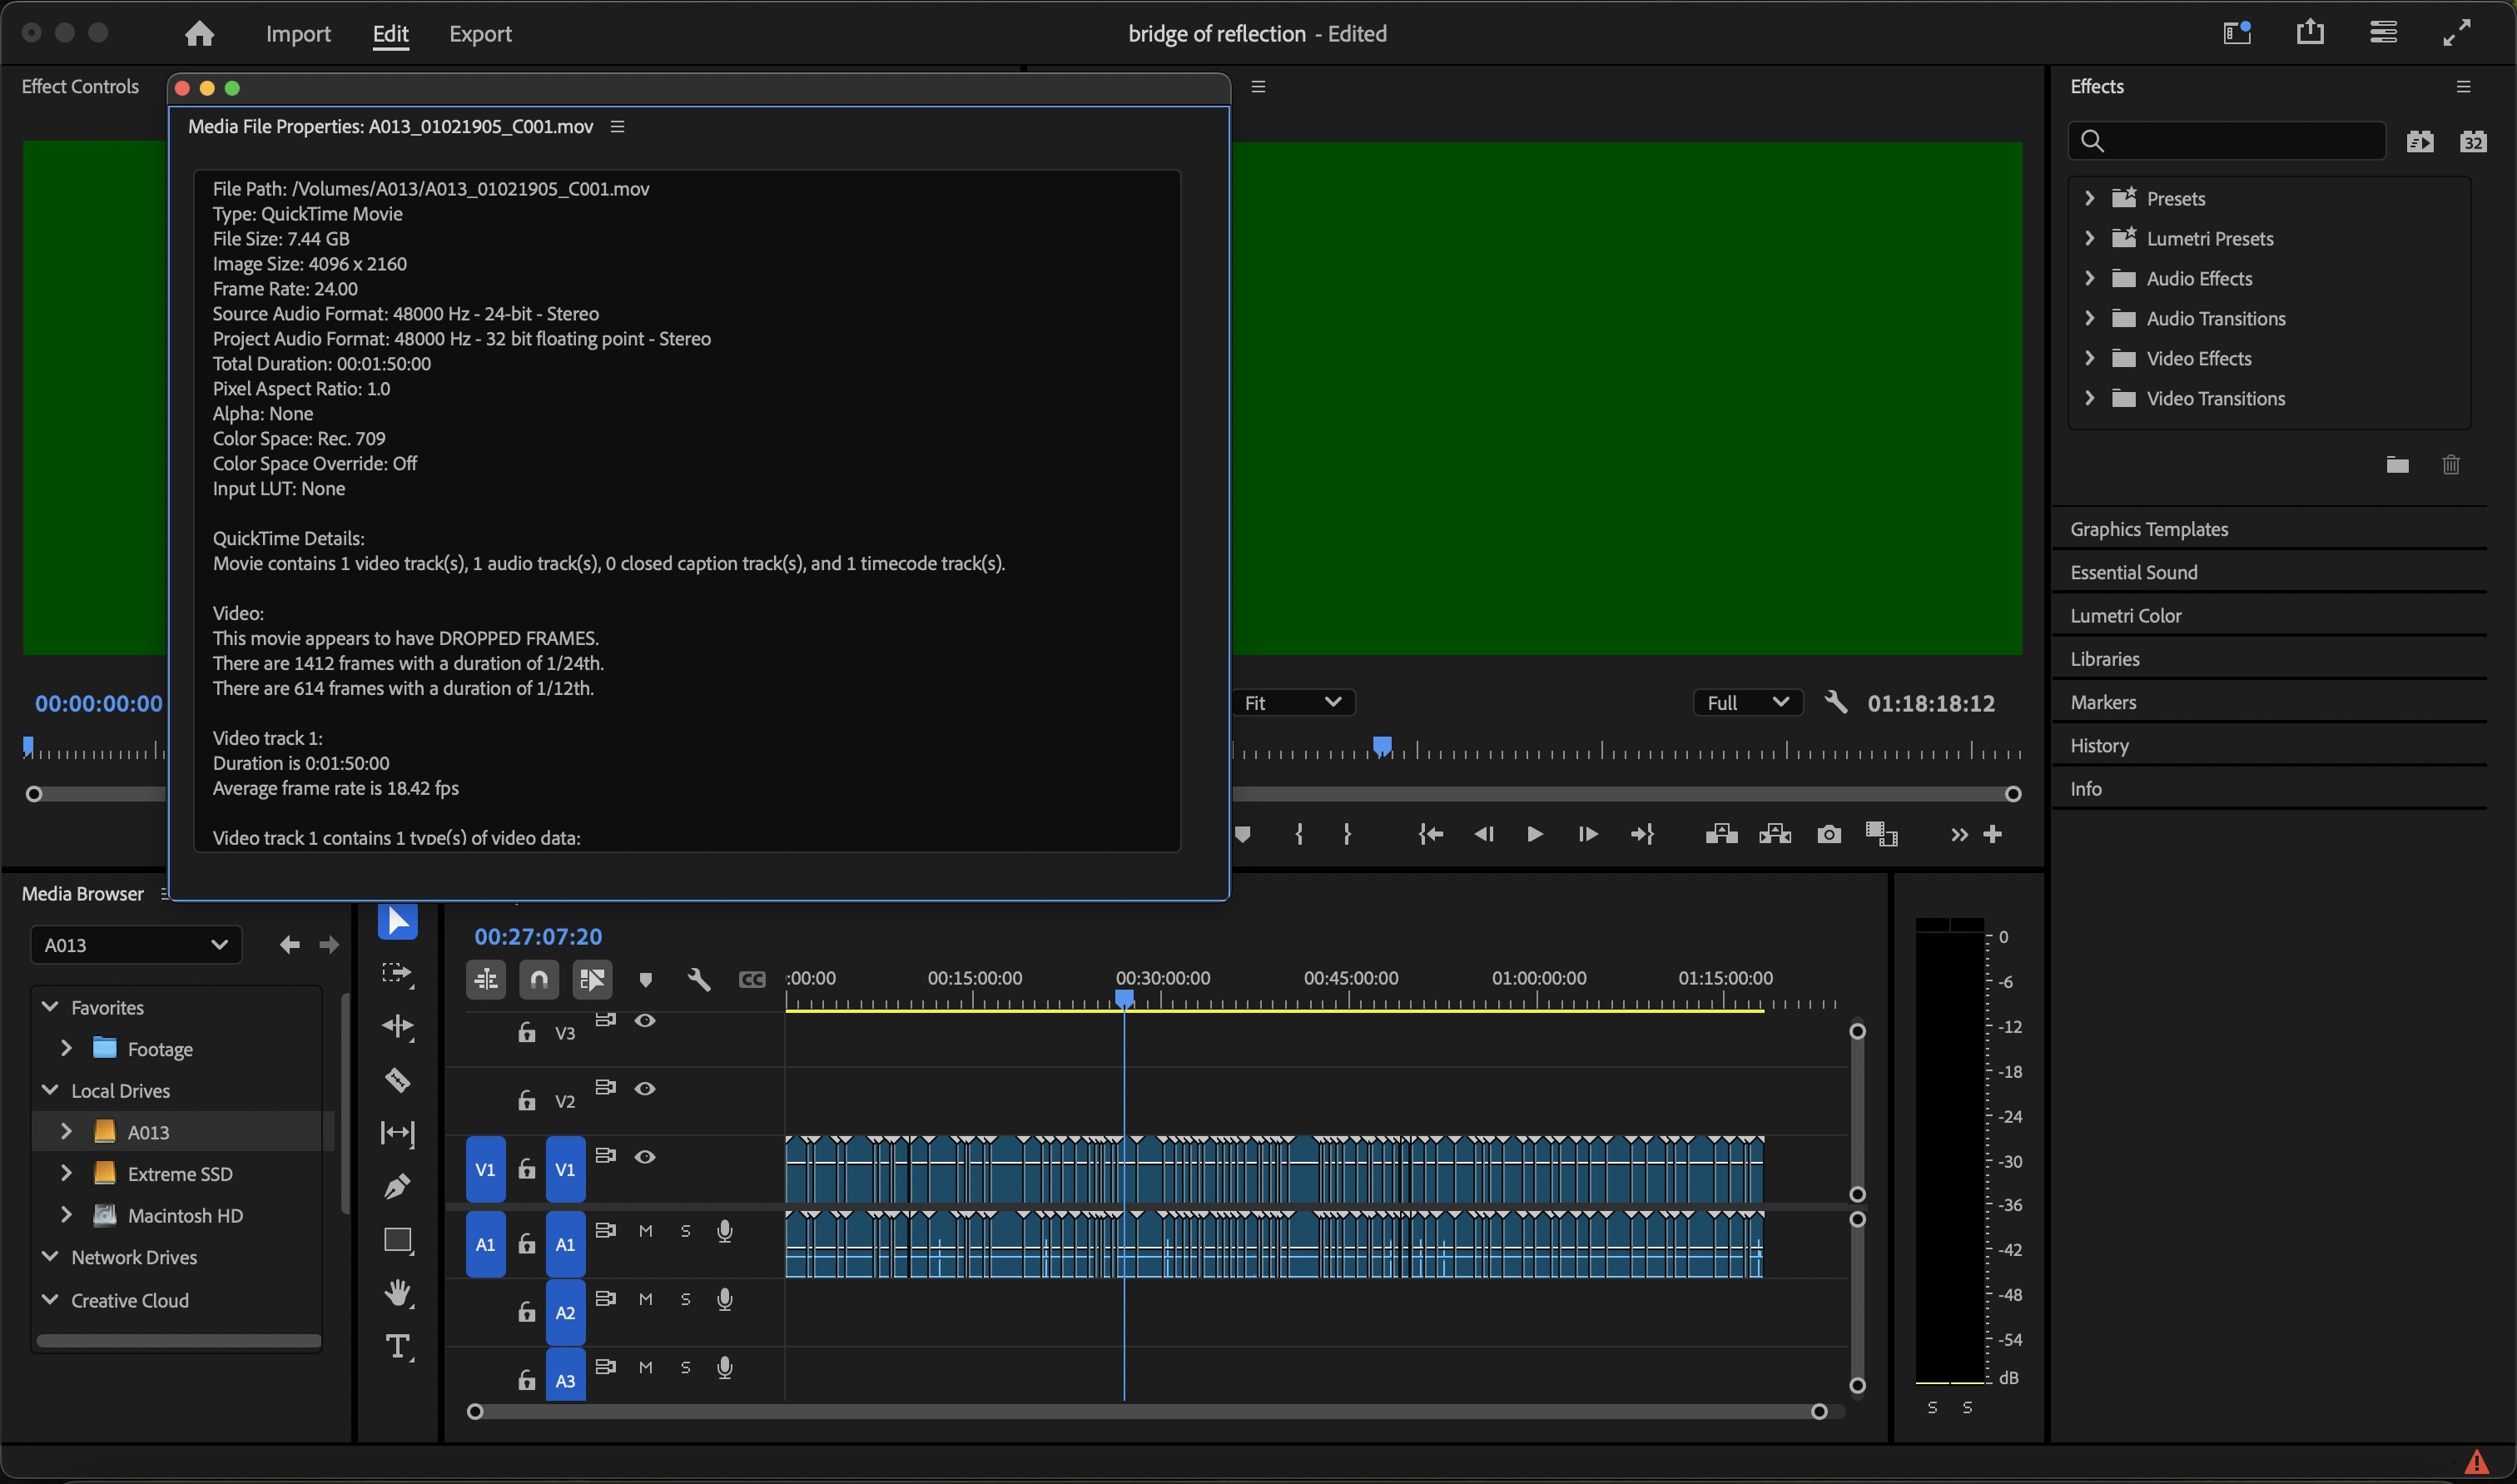Expand the Audio Effects folder

pyautogui.click(x=2089, y=278)
